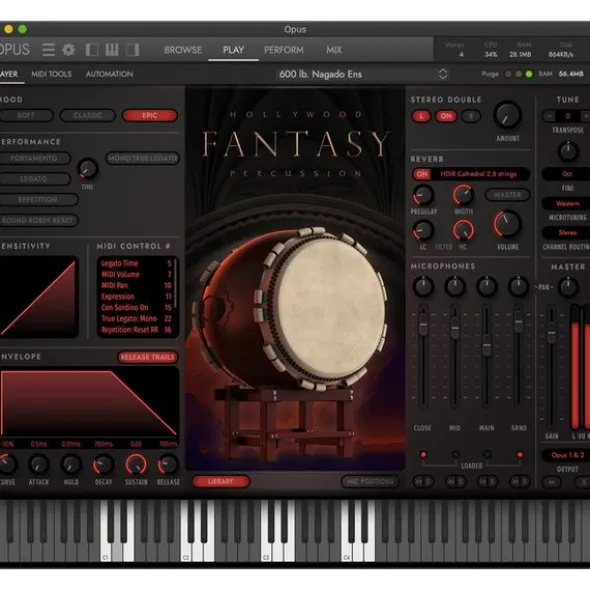Switch to the Perform tab
Viewport: 590px width, 591px height.
click(284, 50)
